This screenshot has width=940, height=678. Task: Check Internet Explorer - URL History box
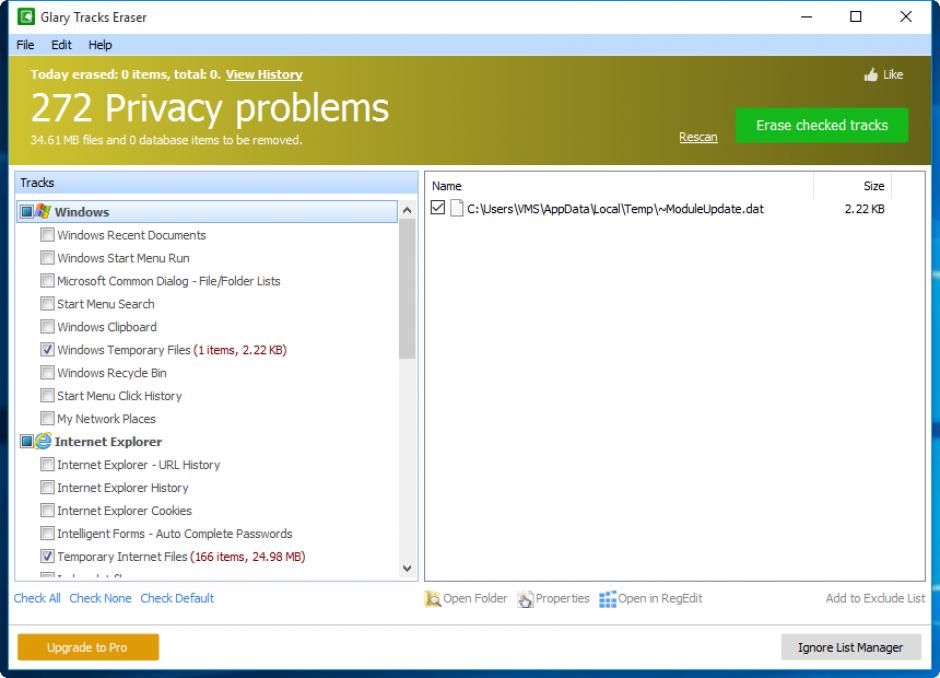point(47,464)
